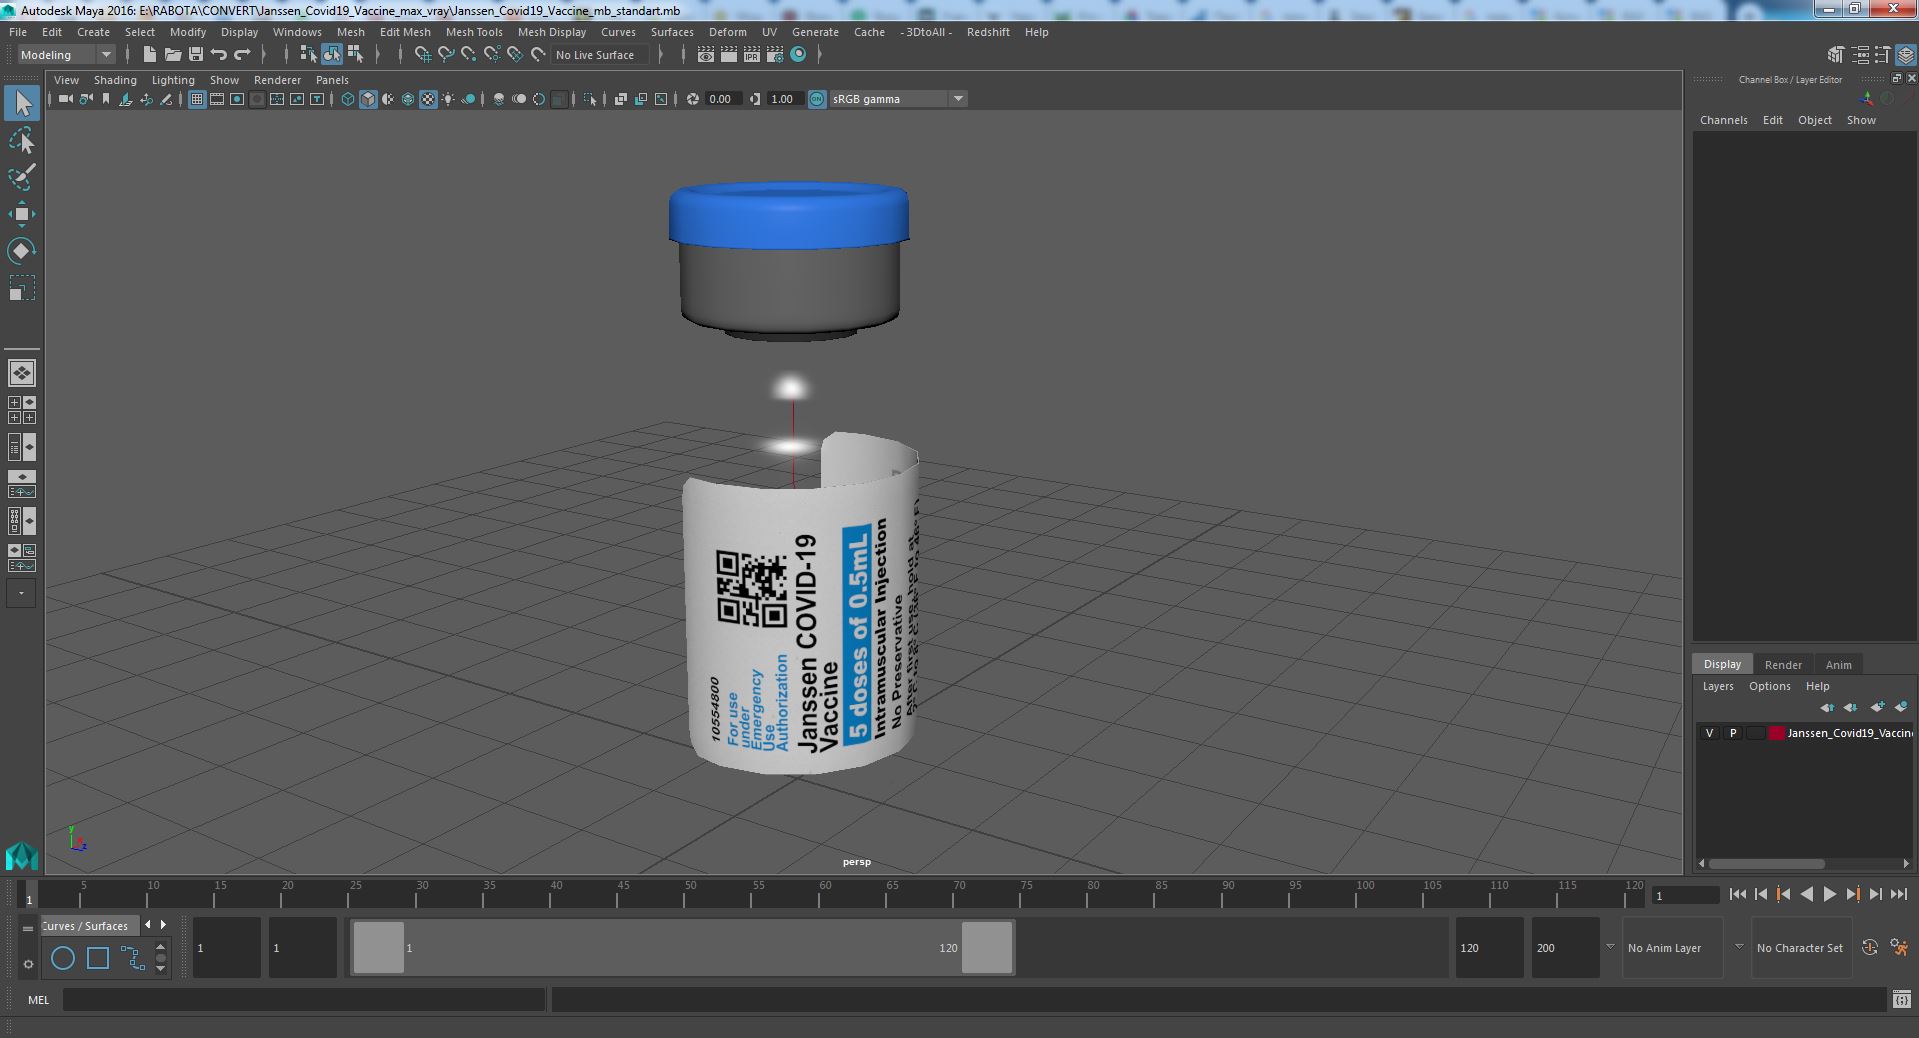Toggle use all lights in viewport

pyautogui.click(x=448, y=99)
